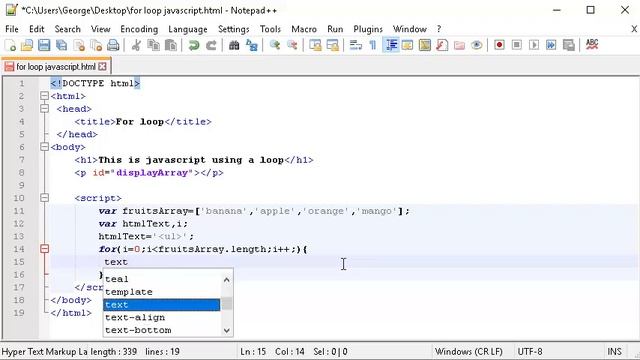640x360 pixels.
Task: Click the Paste toolbar icon
Action: 171,45
